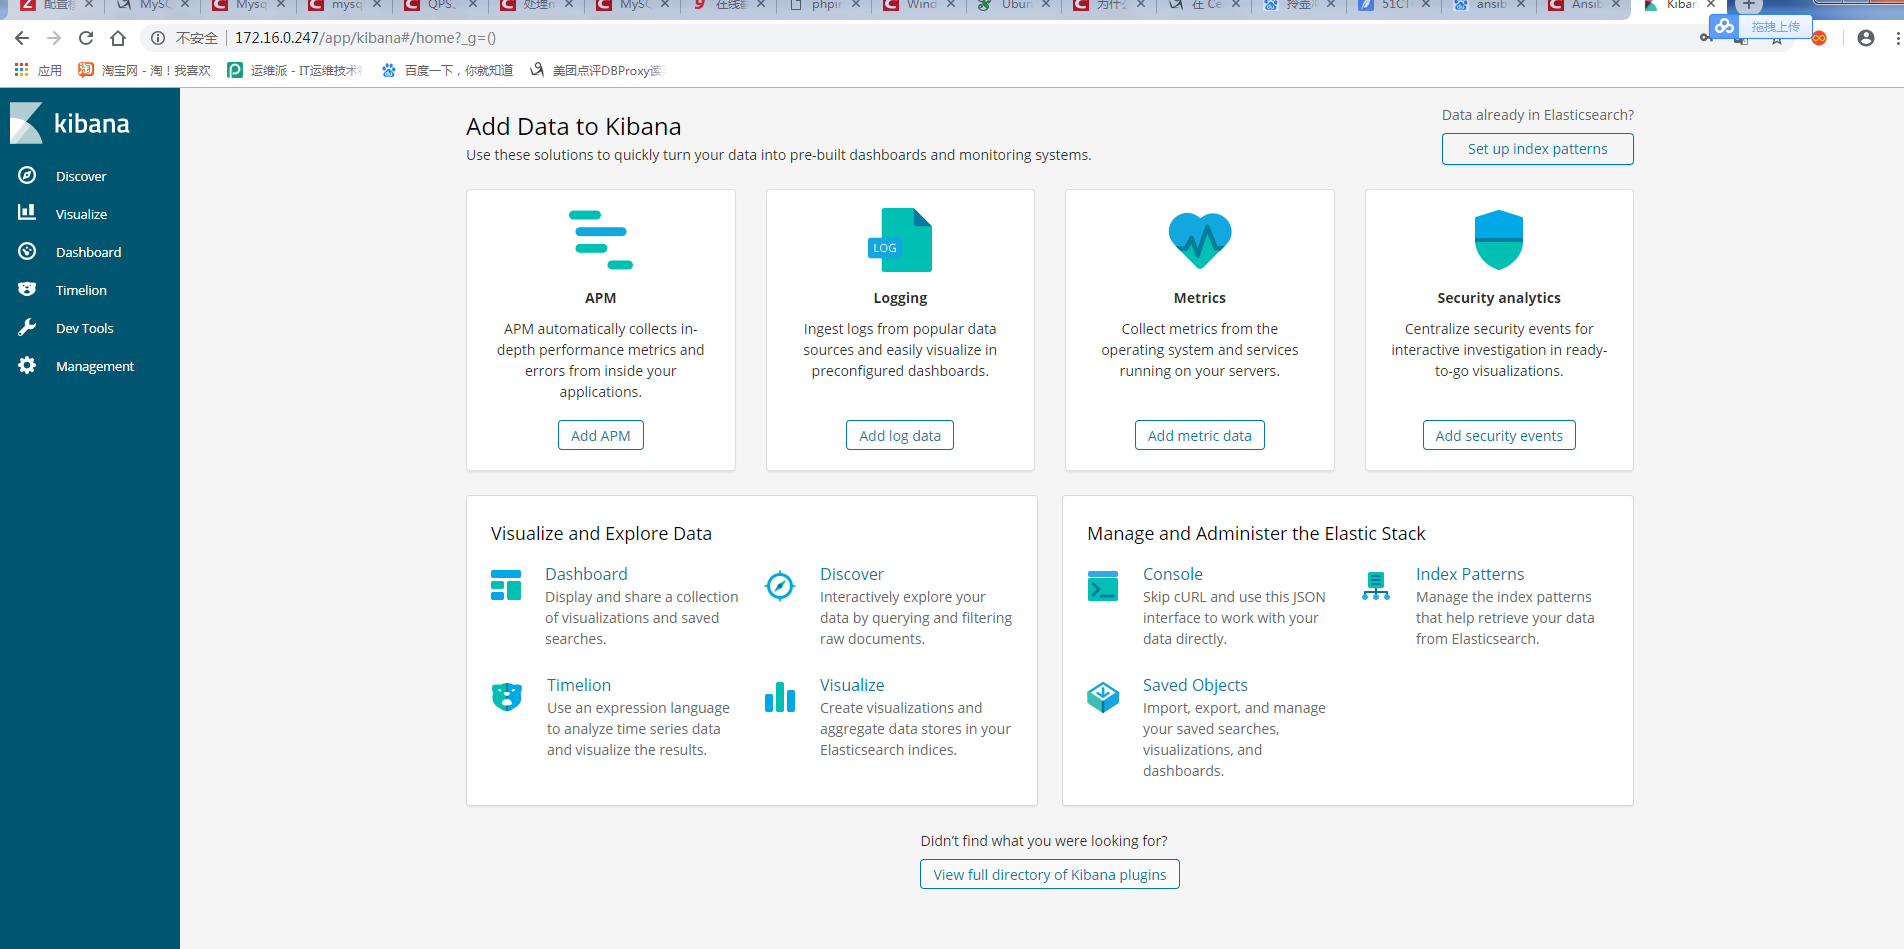The height and width of the screenshot is (949, 1904).
Task: Open Management in the sidebar menu
Action: point(95,366)
